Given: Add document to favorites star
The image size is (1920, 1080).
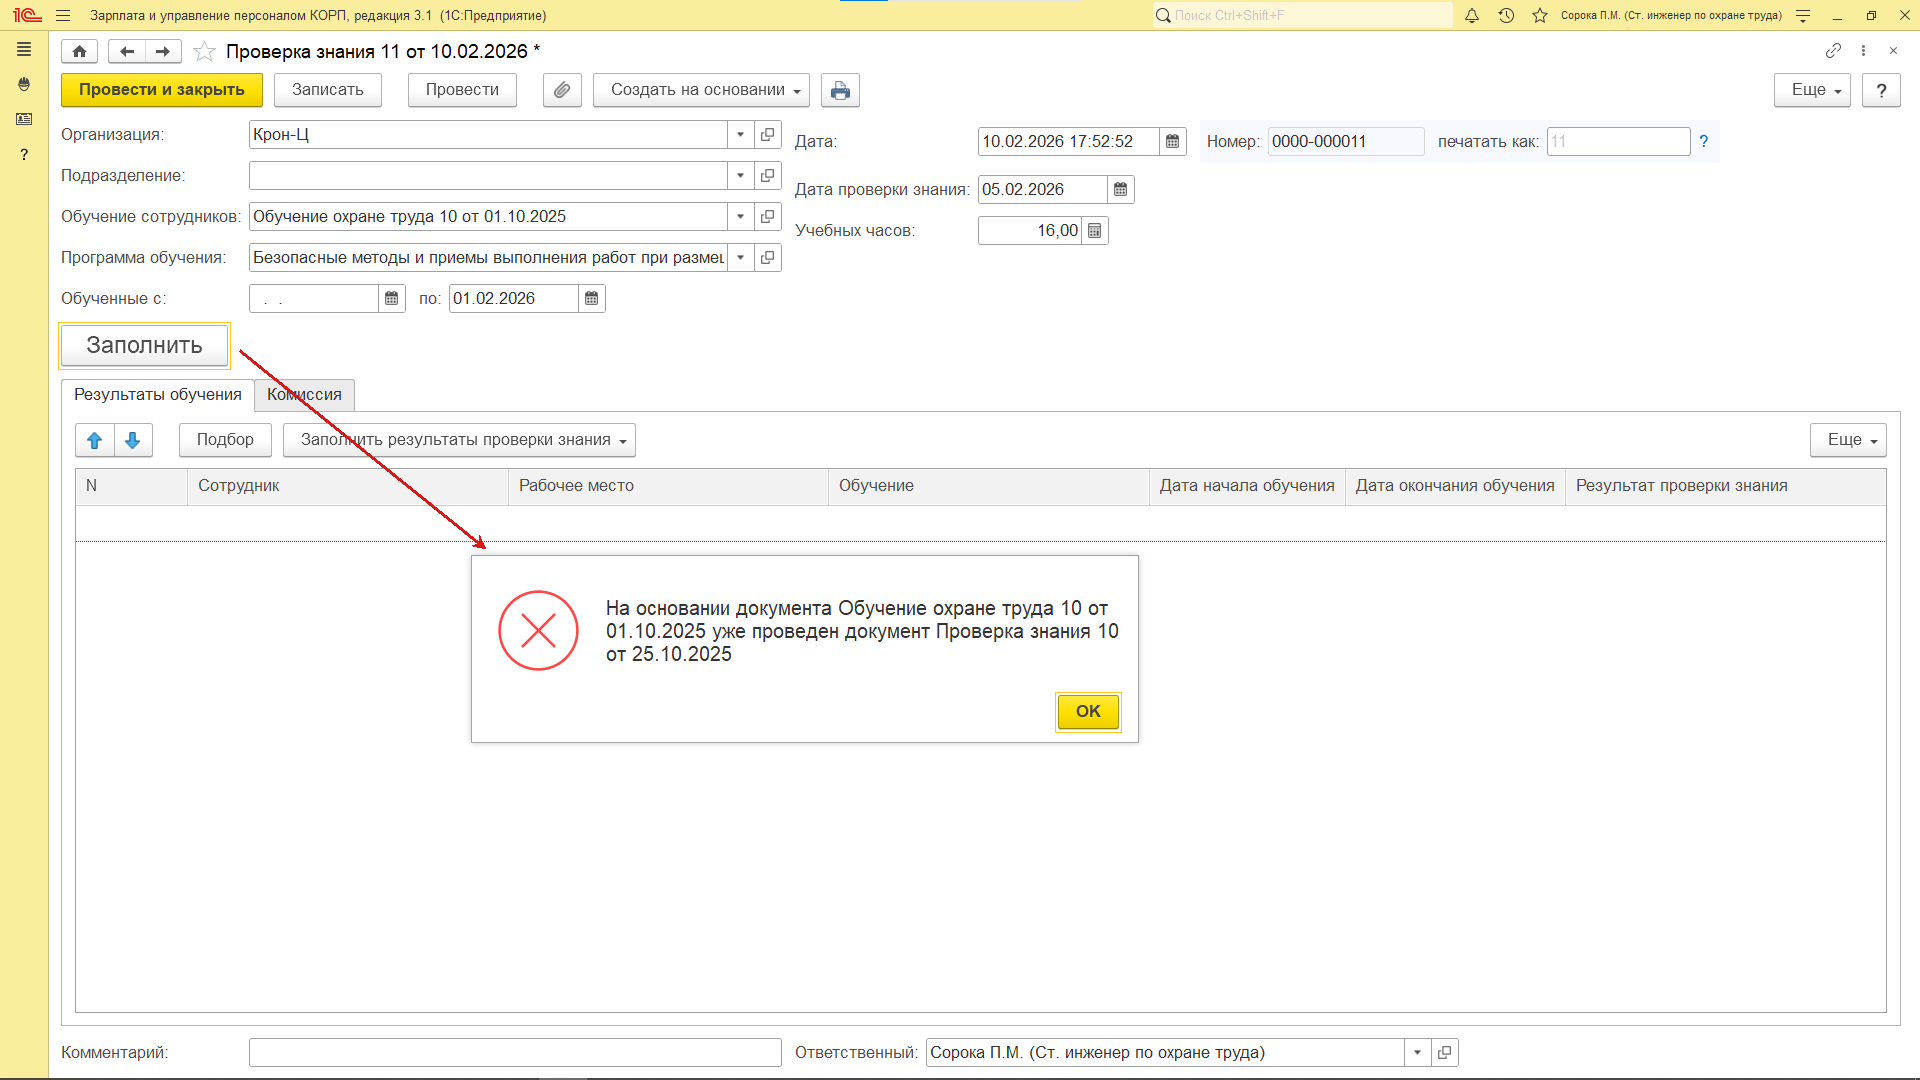Looking at the screenshot, I should [x=204, y=51].
